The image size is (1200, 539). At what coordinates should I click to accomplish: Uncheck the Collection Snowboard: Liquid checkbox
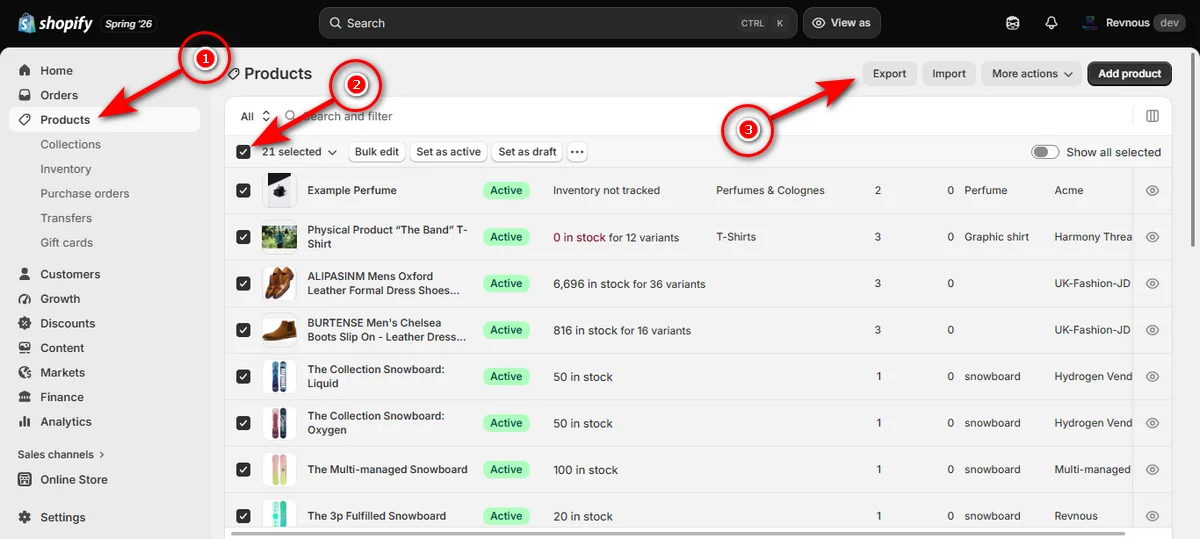tap(243, 376)
